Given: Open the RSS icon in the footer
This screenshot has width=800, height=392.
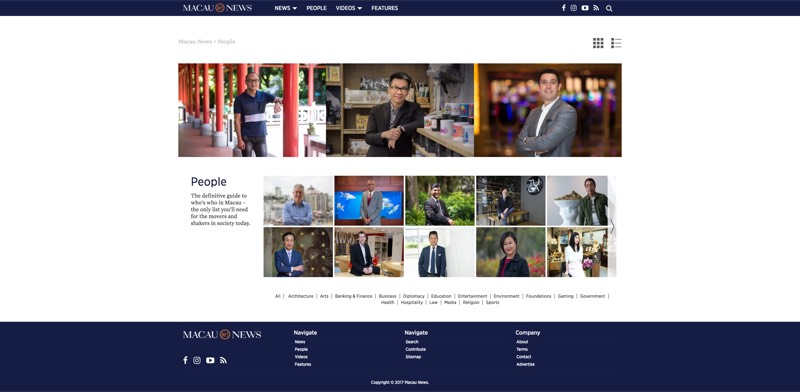Looking at the screenshot, I should click(x=223, y=360).
